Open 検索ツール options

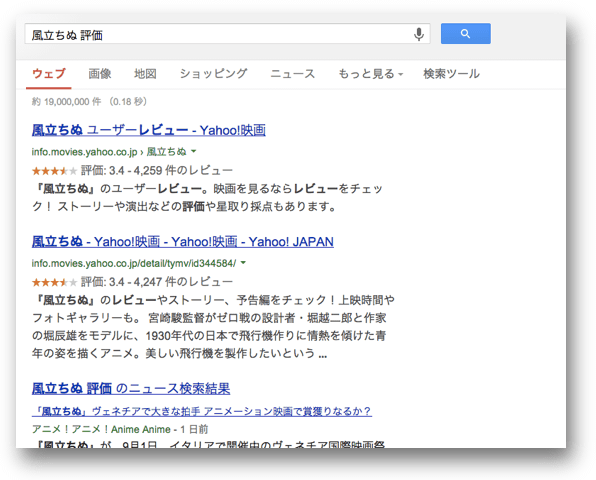click(x=452, y=74)
